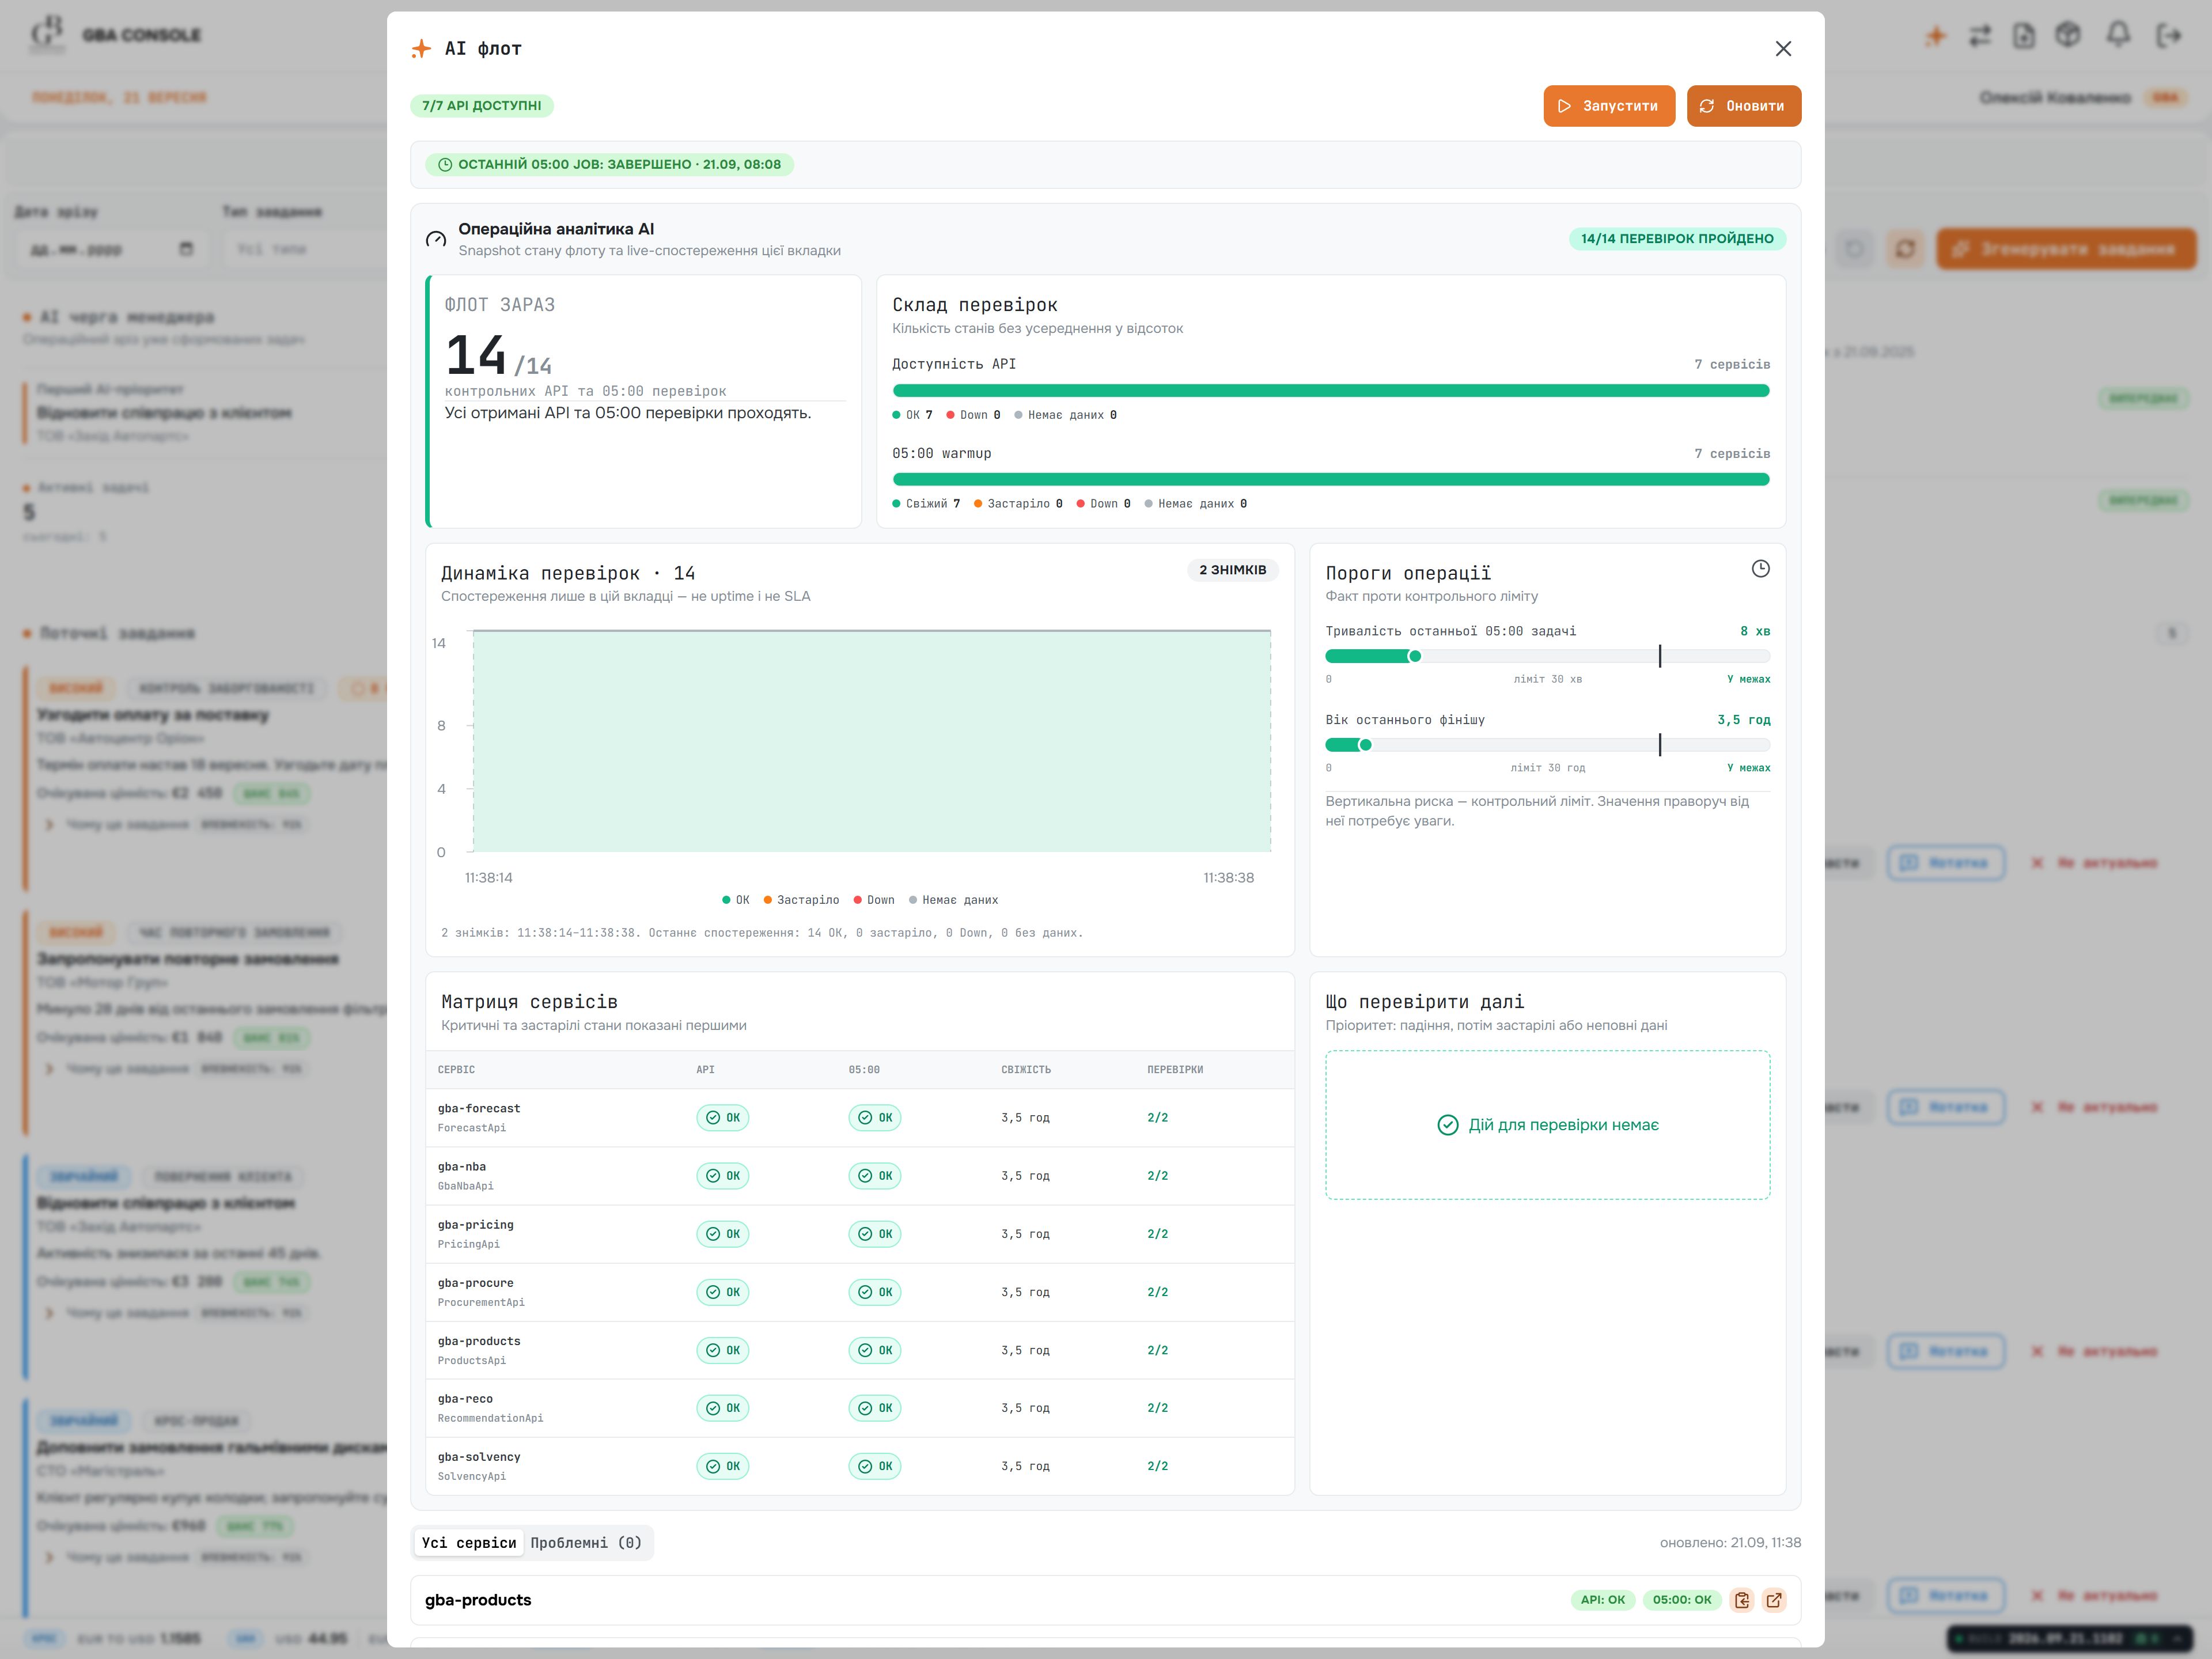
Task: Open gba-products via external link icon
Action: pyautogui.click(x=1774, y=1600)
